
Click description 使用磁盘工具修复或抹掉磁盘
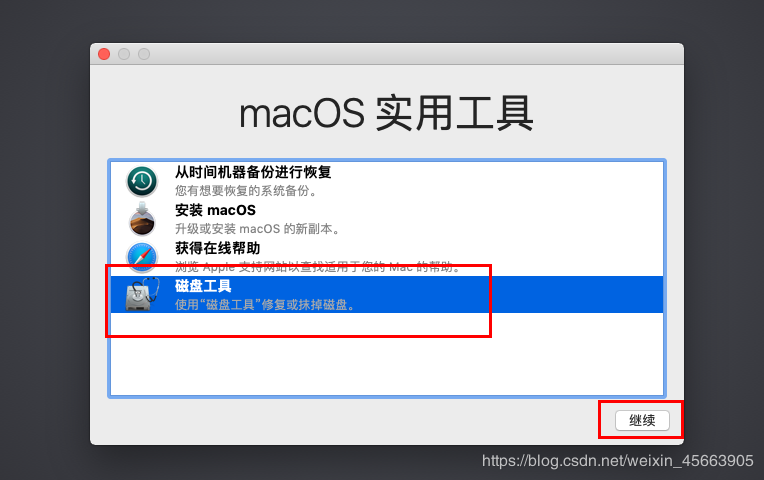tap(265, 305)
